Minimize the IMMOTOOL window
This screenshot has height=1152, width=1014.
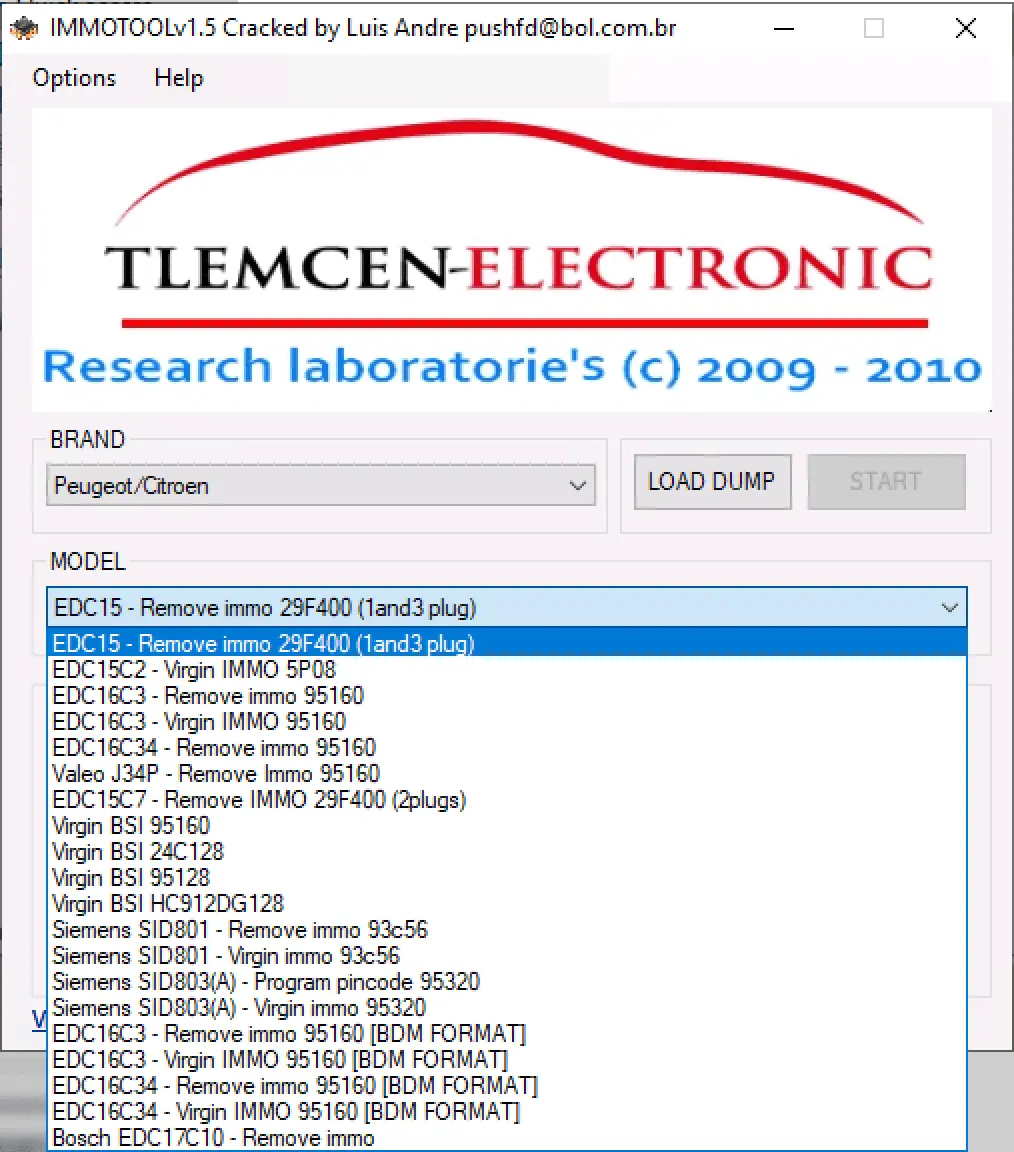click(784, 29)
